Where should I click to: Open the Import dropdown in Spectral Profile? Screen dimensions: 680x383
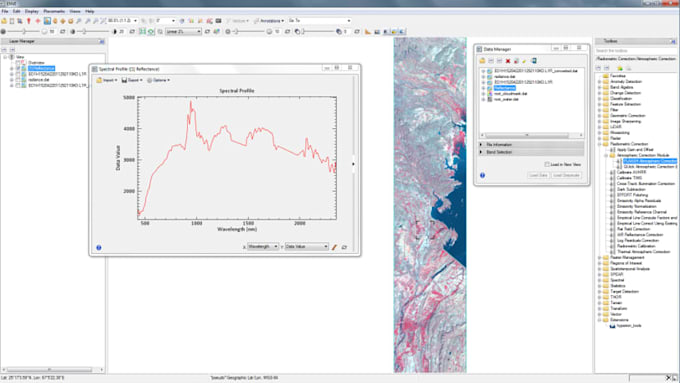pos(107,80)
